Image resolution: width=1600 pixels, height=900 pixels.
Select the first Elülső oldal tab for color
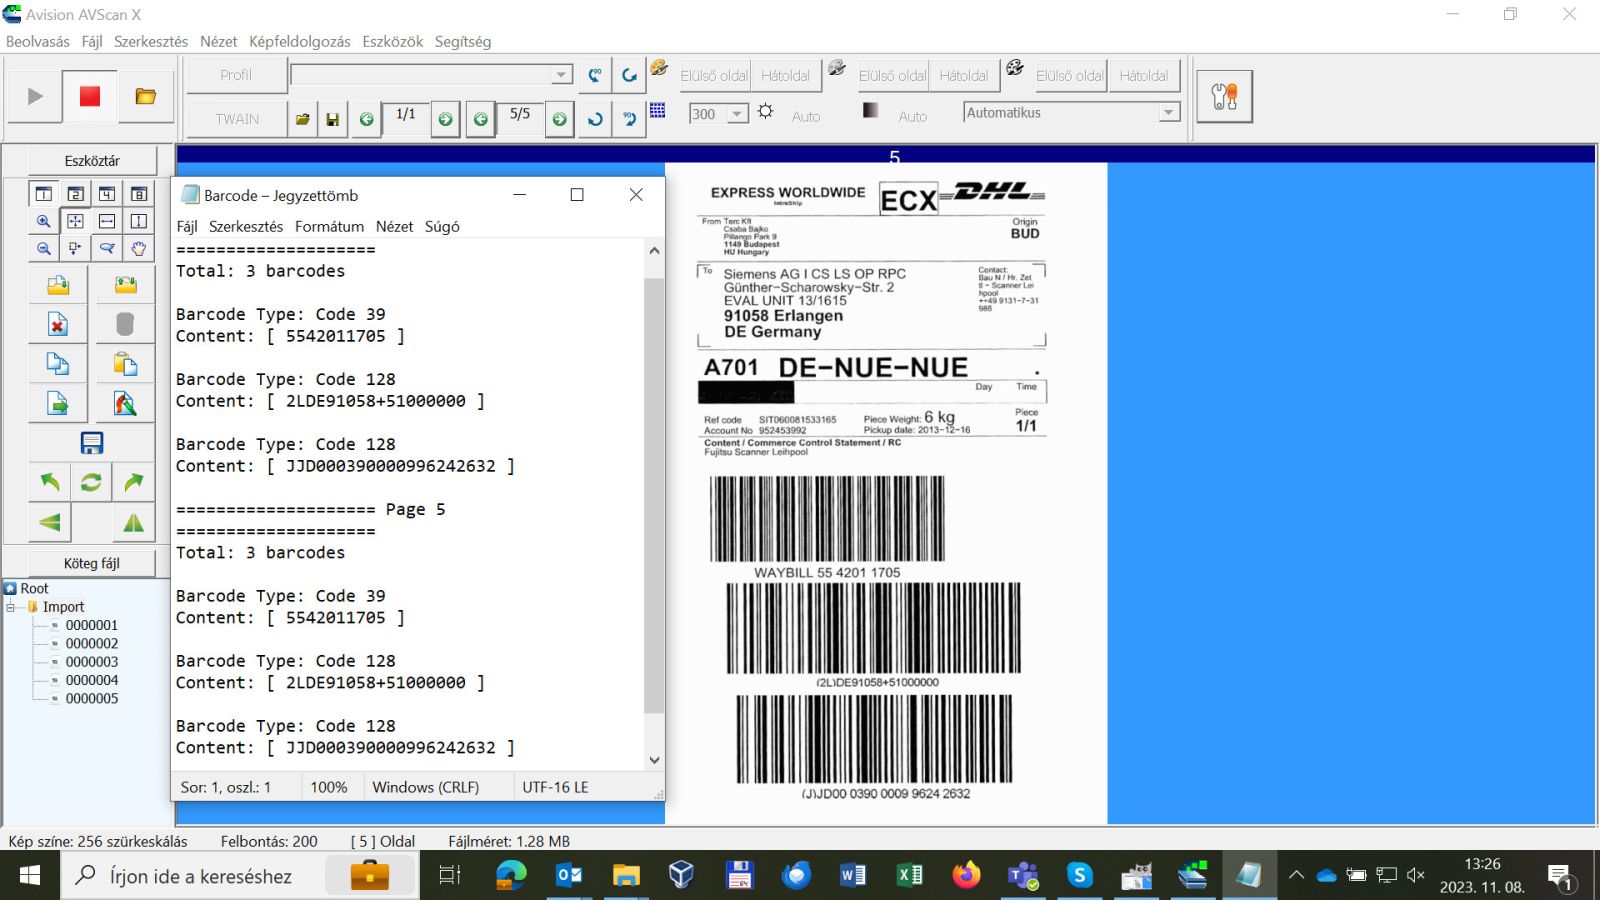[x=714, y=75]
